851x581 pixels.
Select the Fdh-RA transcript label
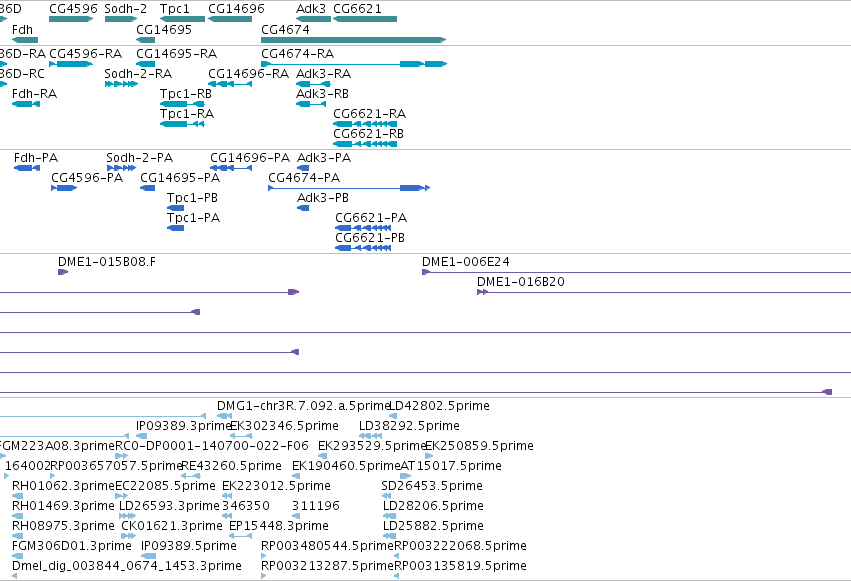pyautogui.click(x=34, y=94)
